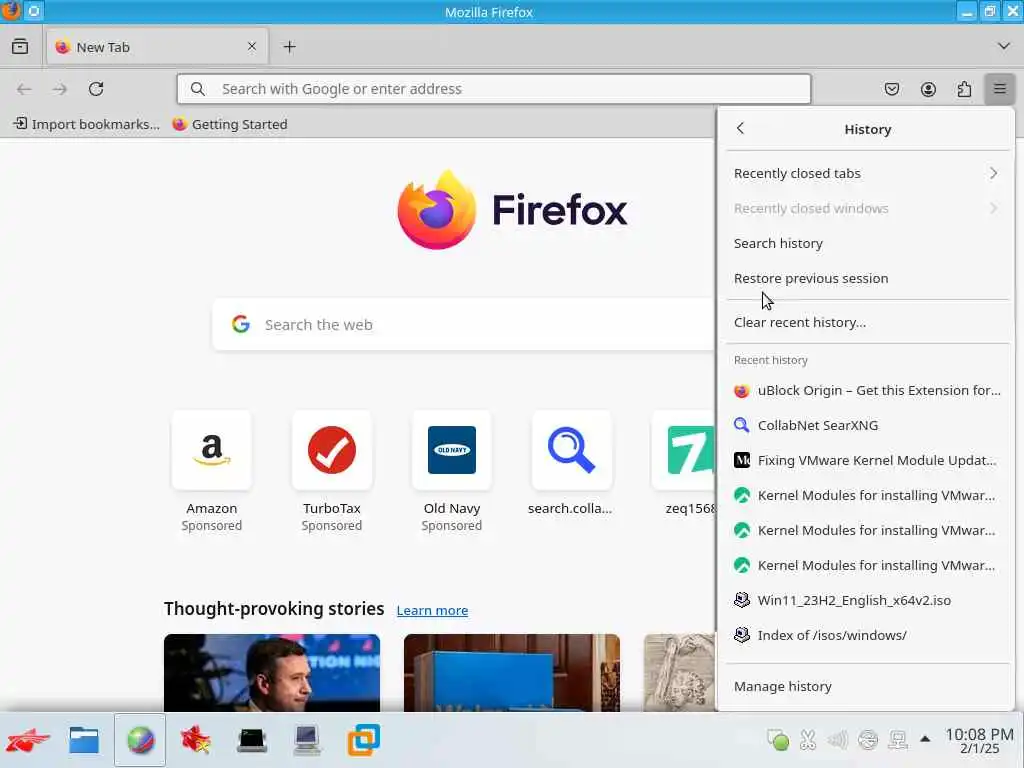Screen dimensions: 1024x768
Task: Choose Clear recent history...
Action: [x=867, y=322]
